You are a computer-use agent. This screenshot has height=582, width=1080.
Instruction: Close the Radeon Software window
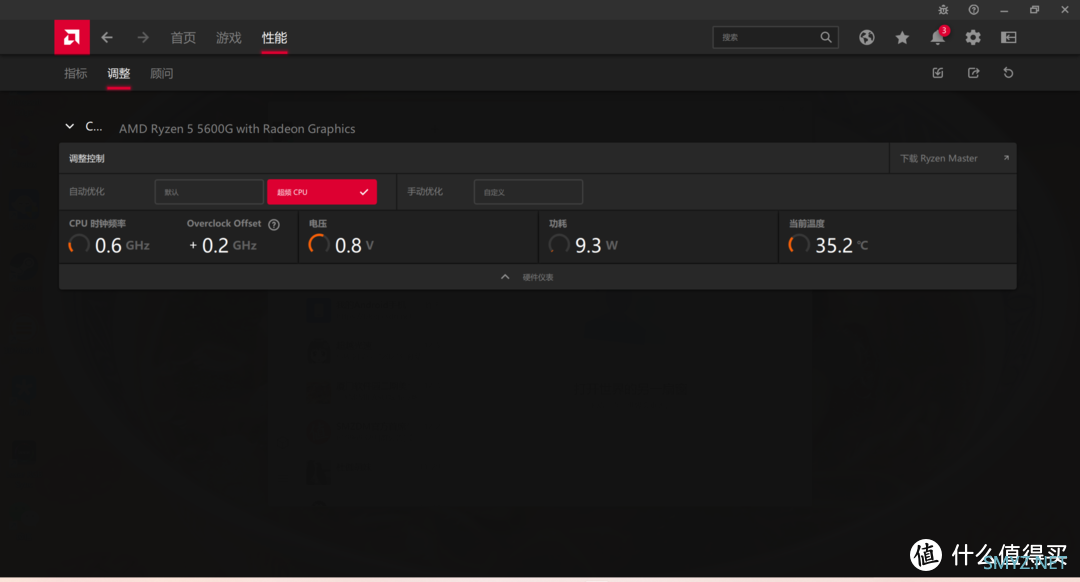pyautogui.click(x=1064, y=10)
